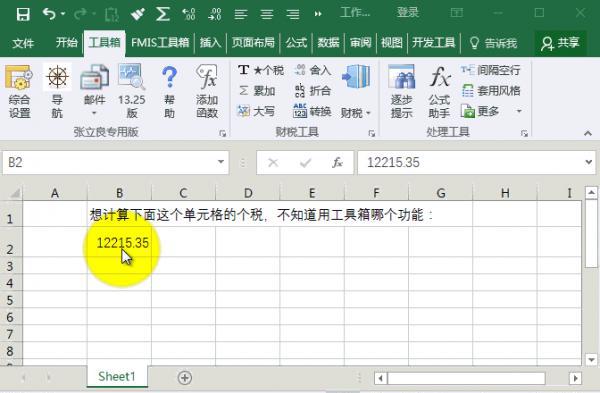This screenshot has width=600, height=393.
Task: Click the 大写 uppercase tool
Action: tap(256, 111)
